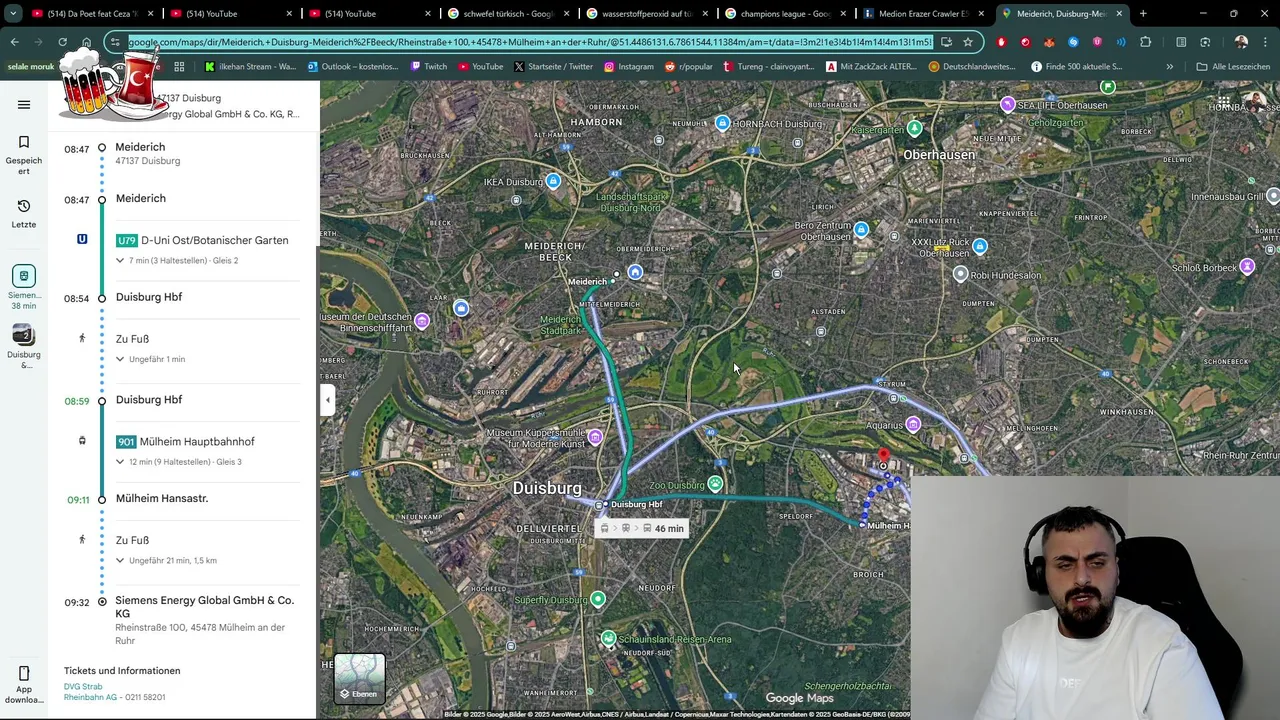Viewport: 1280px width, 720px height.
Task: Open the browser extensions puzzle icon
Action: pyautogui.click(x=1146, y=42)
